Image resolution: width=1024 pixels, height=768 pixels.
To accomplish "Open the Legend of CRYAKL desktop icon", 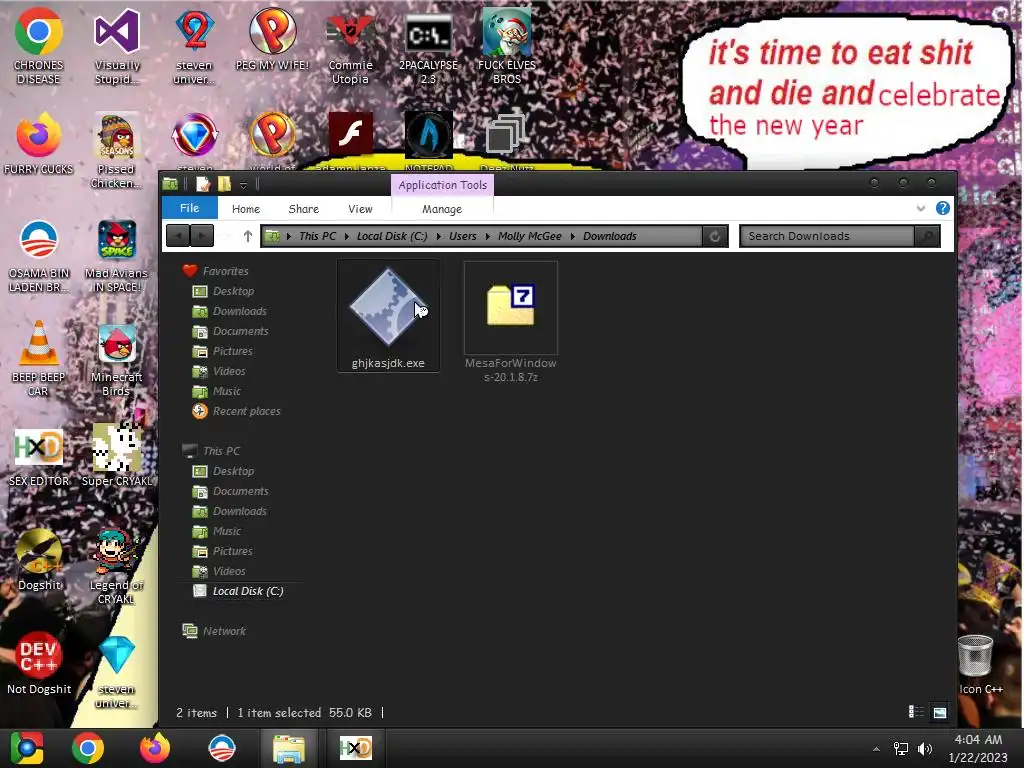I will 117,567.
